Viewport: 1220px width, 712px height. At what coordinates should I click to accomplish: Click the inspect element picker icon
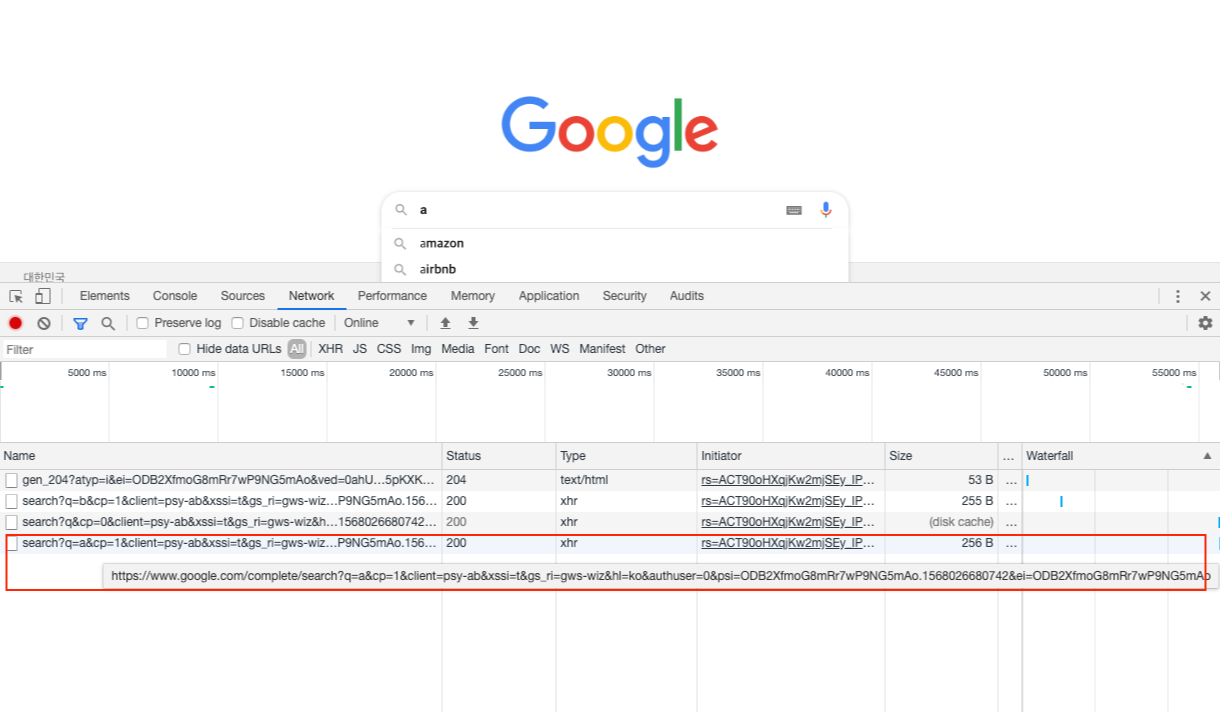[16, 296]
